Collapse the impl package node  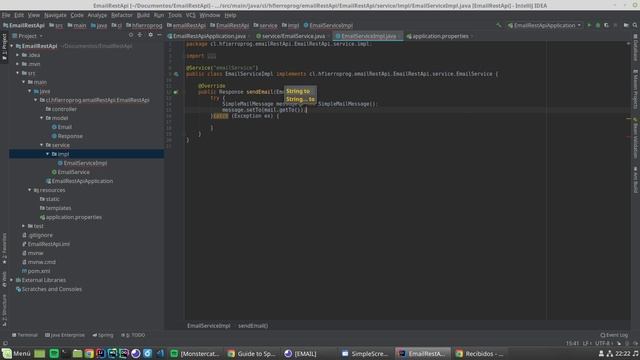point(48,154)
